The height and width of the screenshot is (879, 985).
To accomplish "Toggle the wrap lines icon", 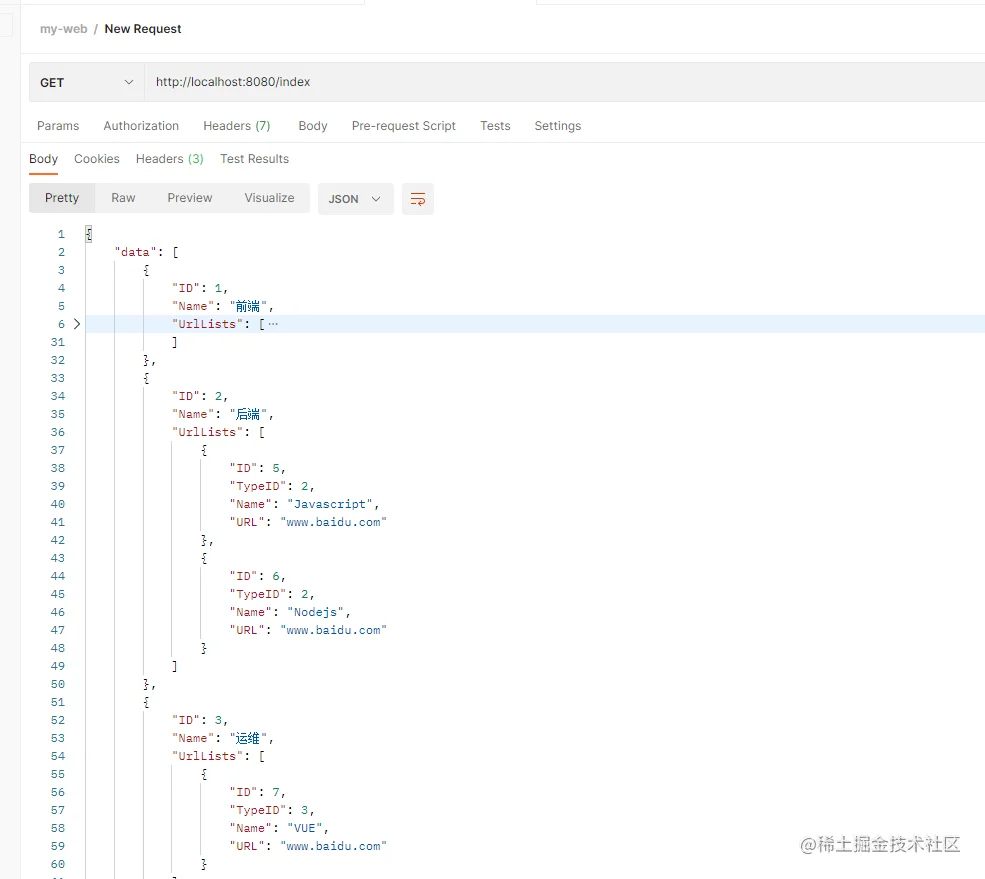I will (418, 199).
